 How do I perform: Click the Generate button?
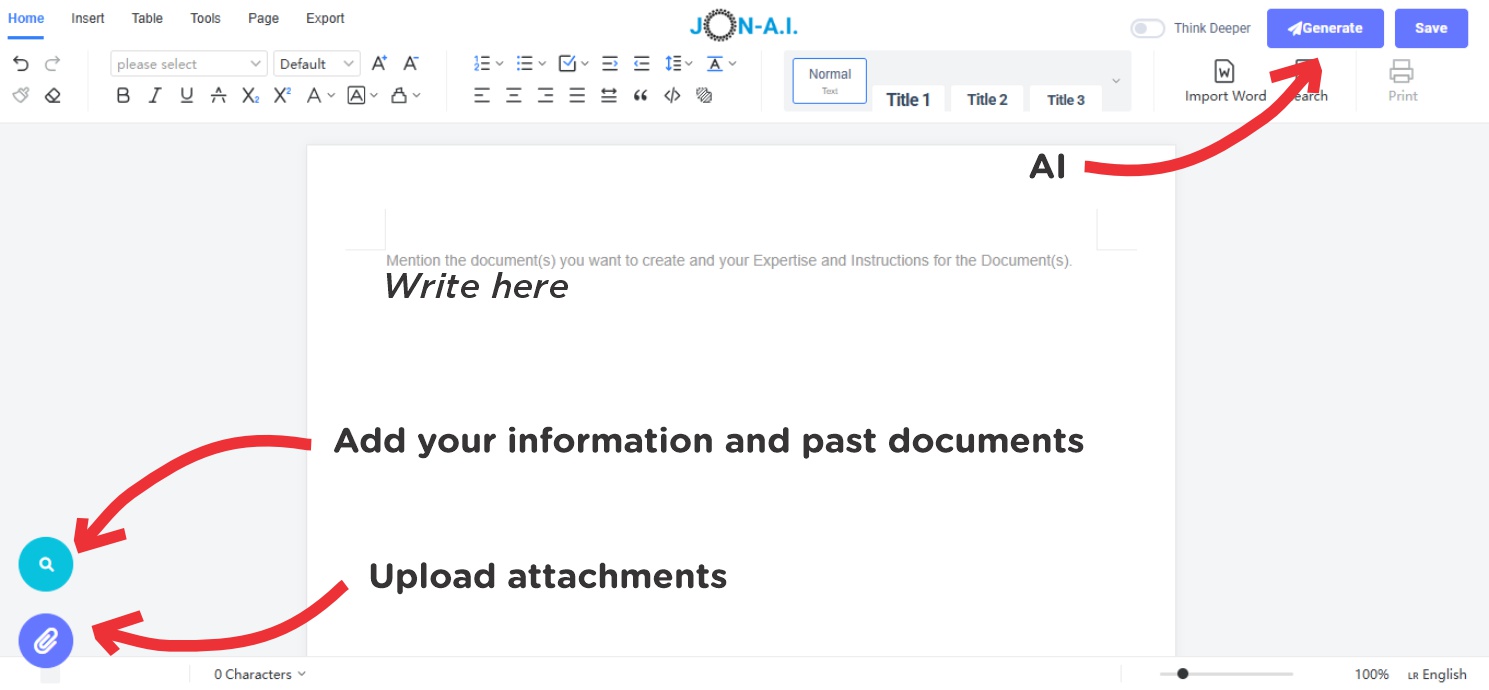coord(1325,28)
